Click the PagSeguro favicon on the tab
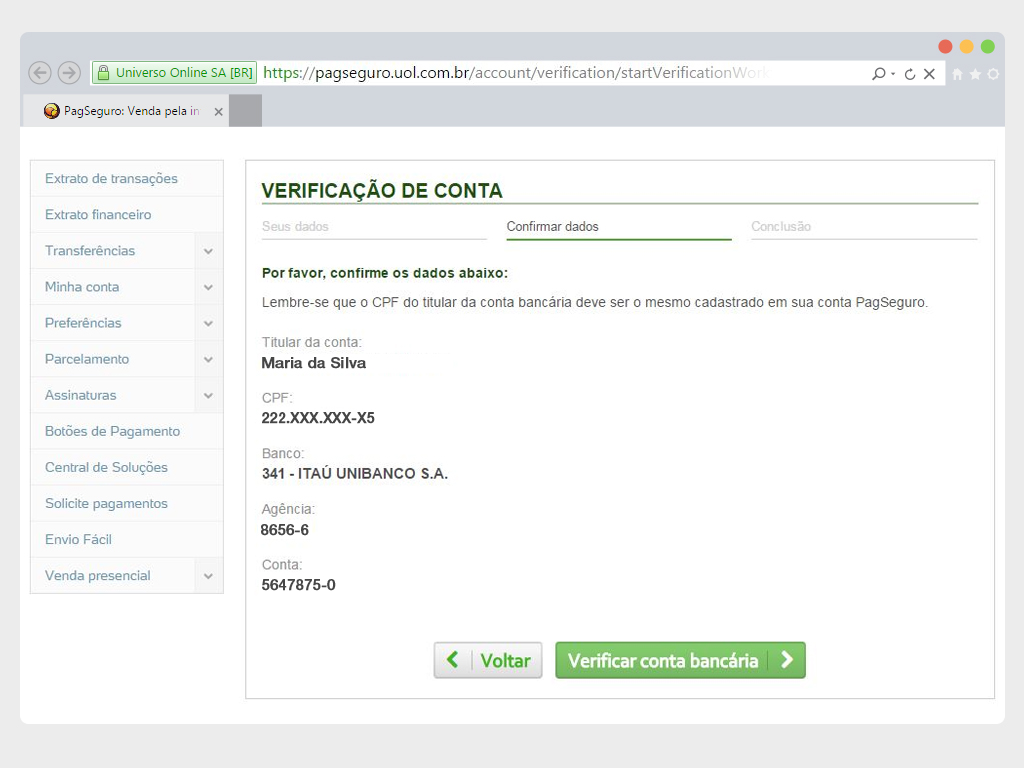Viewport: 1024px width, 768px height. tap(52, 111)
